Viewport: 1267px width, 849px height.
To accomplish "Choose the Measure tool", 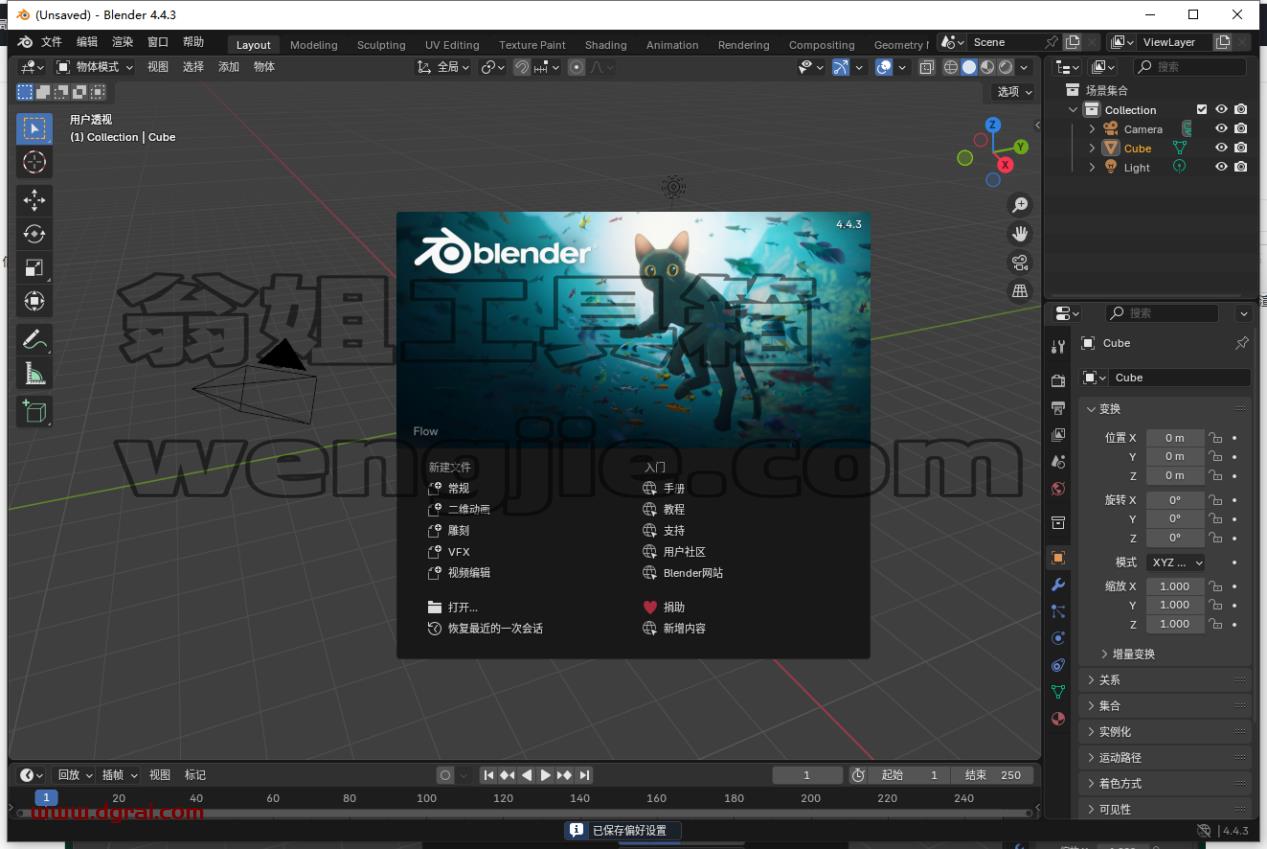I will tap(34, 373).
